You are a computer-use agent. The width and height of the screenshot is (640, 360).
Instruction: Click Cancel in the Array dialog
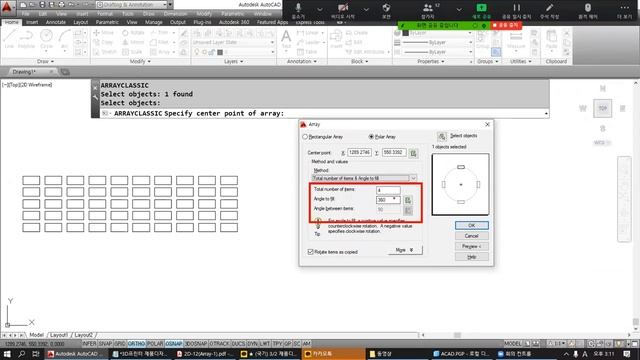[x=471, y=236]
